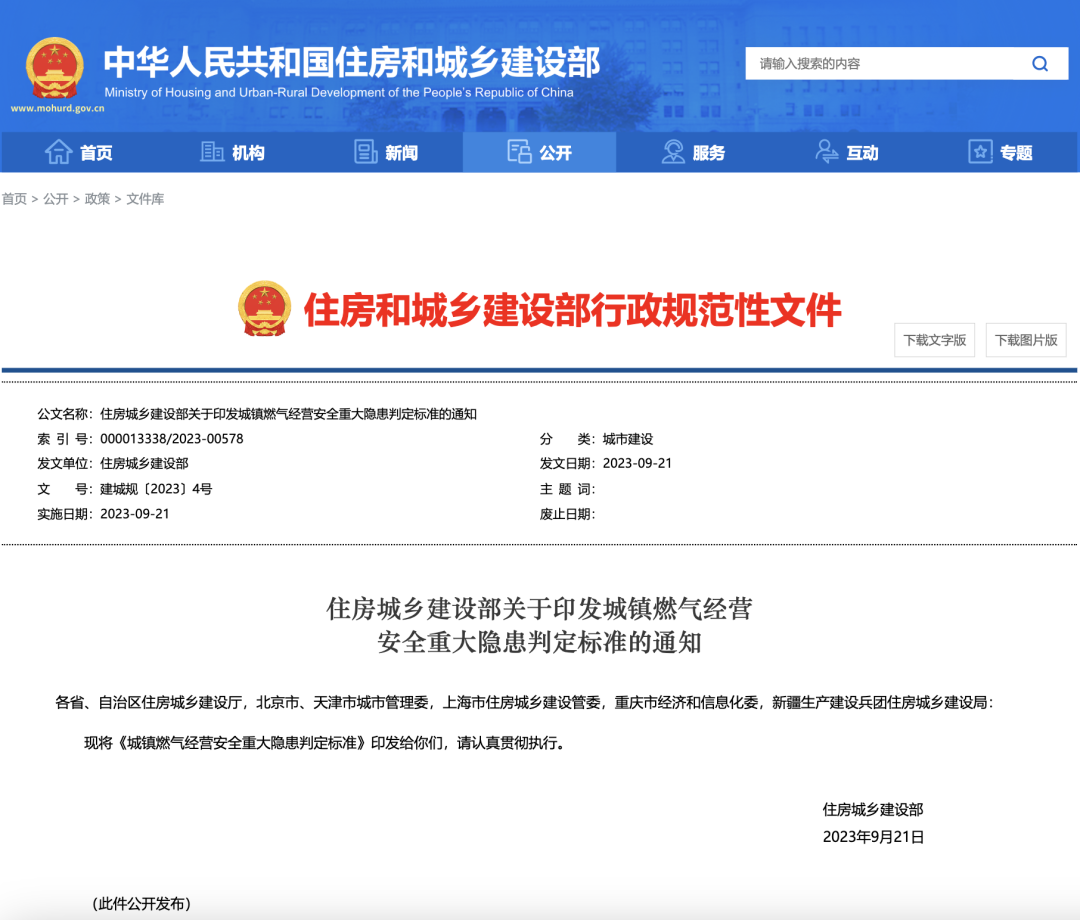
Task: Click the house icon beside 首页
Action: tap(59, 152)
